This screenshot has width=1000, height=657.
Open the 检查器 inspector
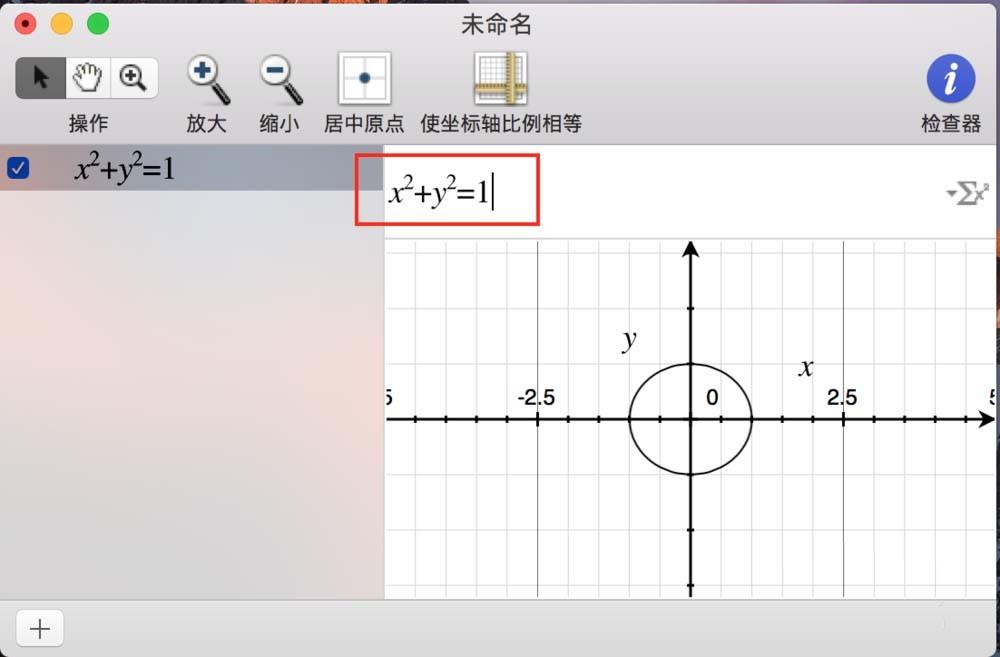[950, 77]
